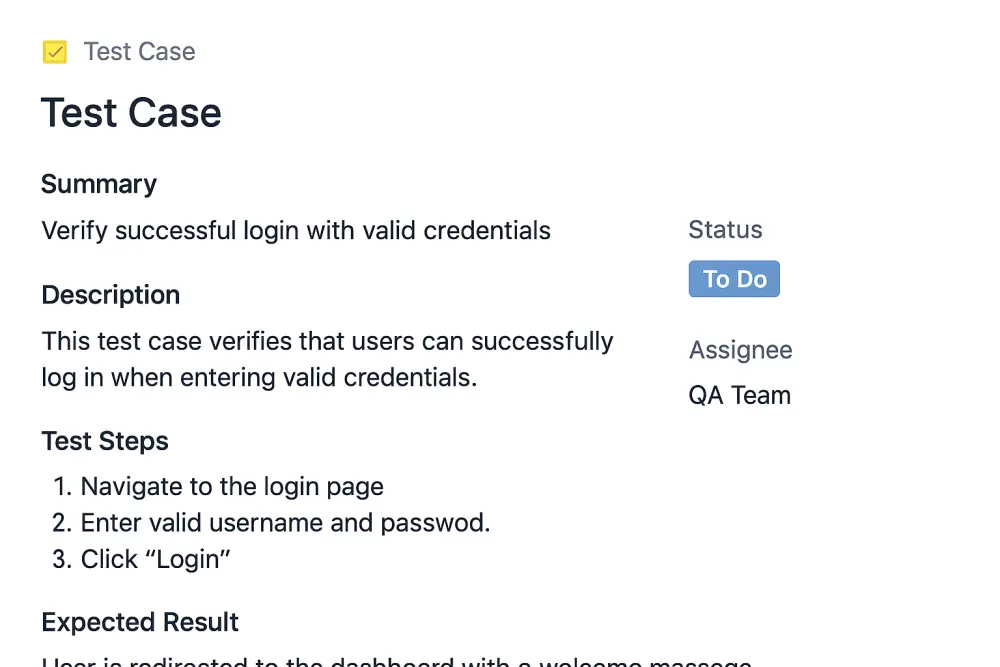Screen dimensions: 1000x667
Task: Select the Test Steps section heading
Action: click(x=105, y=441)
